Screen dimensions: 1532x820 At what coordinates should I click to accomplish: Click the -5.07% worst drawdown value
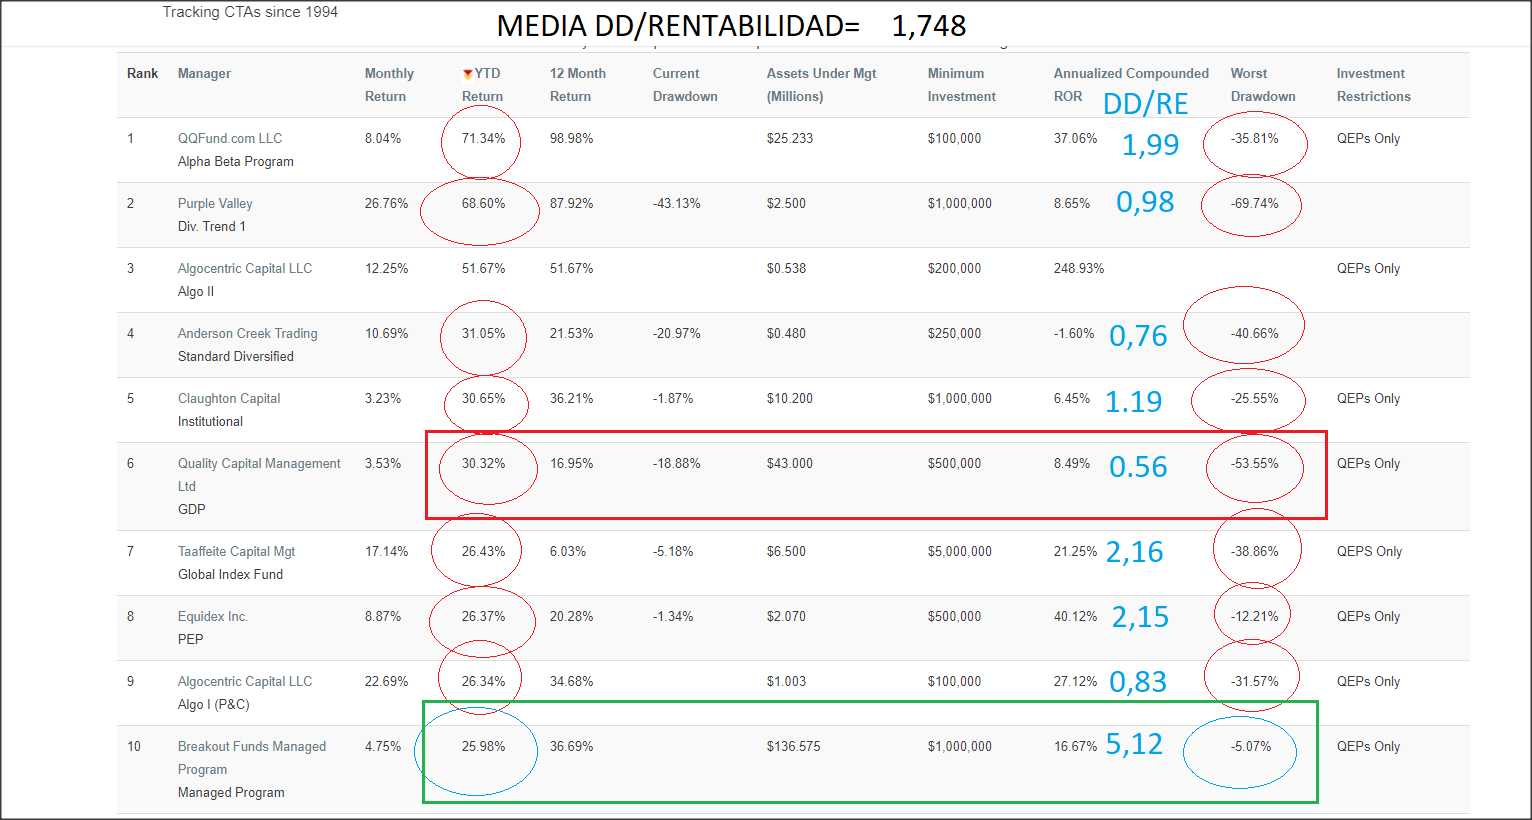(1251, 747)
